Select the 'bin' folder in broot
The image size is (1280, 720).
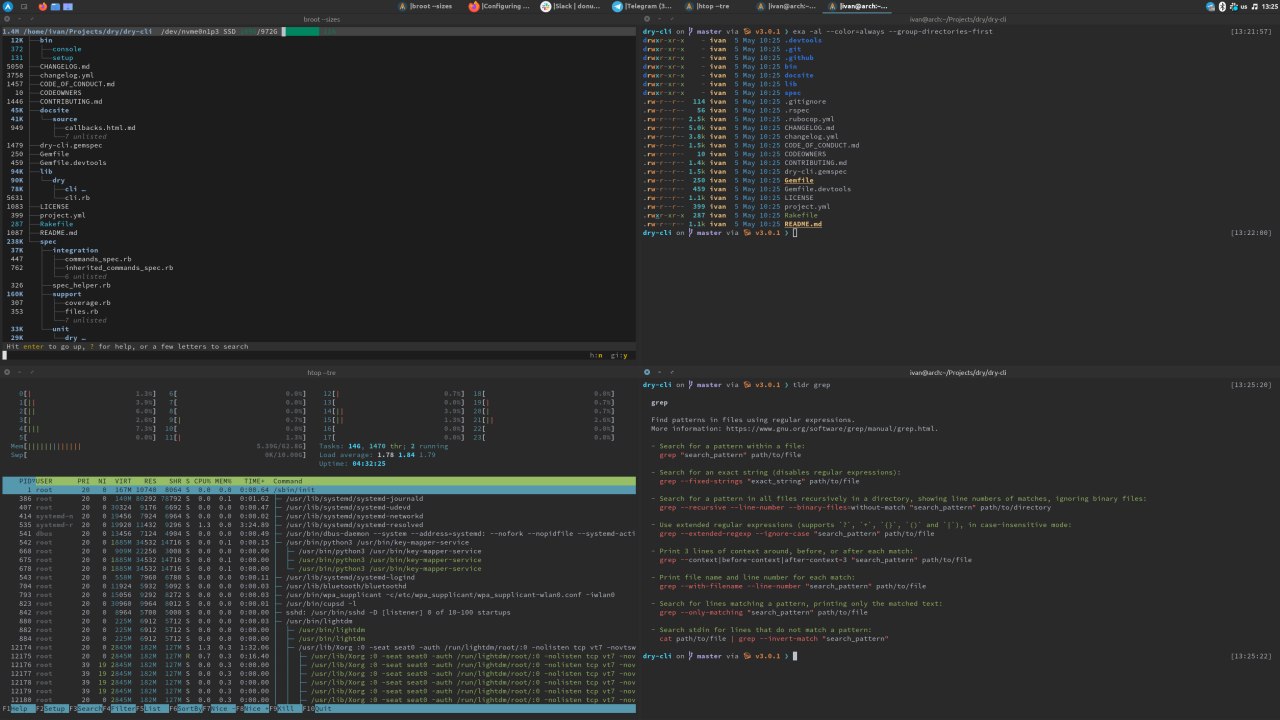(x=47, y=40)
